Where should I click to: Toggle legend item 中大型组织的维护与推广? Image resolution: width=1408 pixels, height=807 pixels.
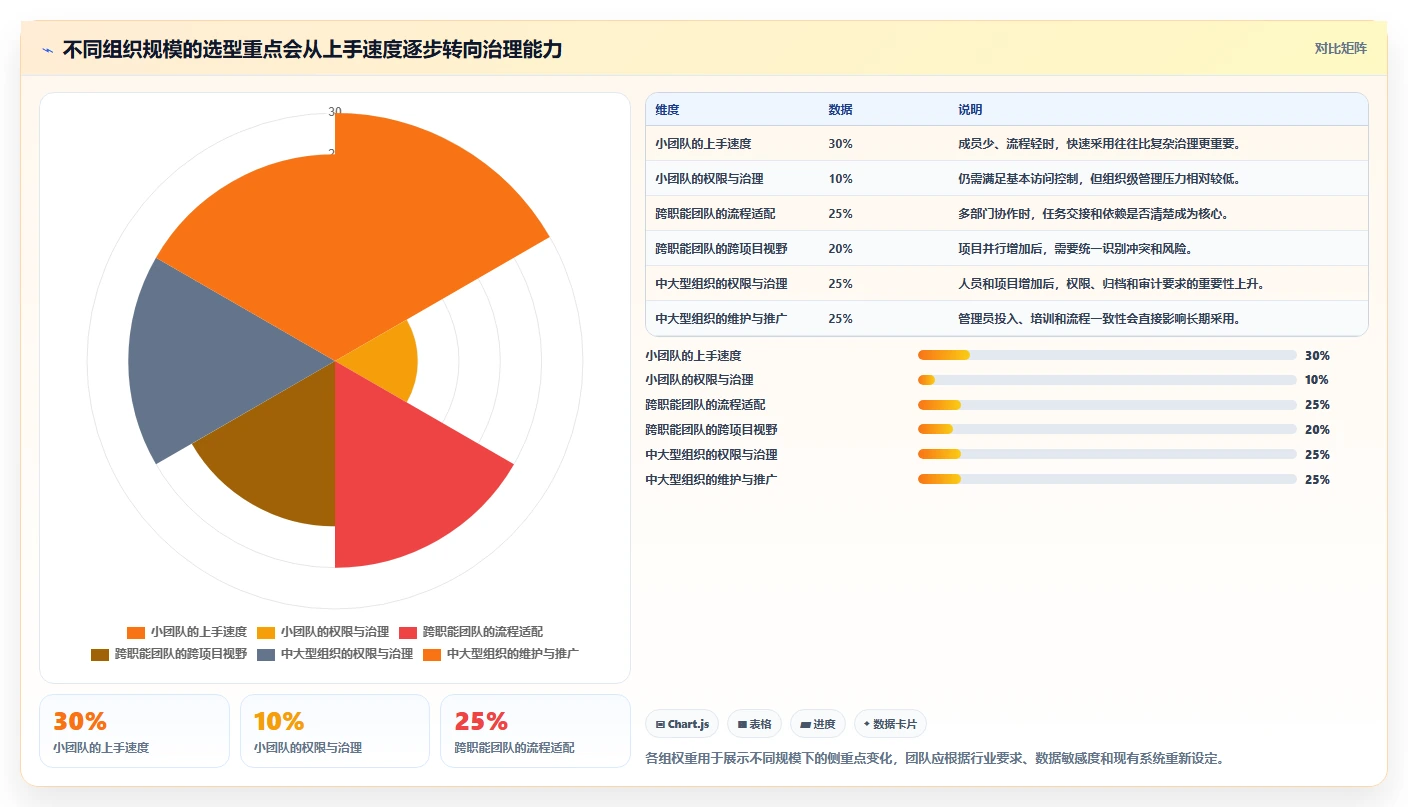pyautogui.click(x=501, y=654)
